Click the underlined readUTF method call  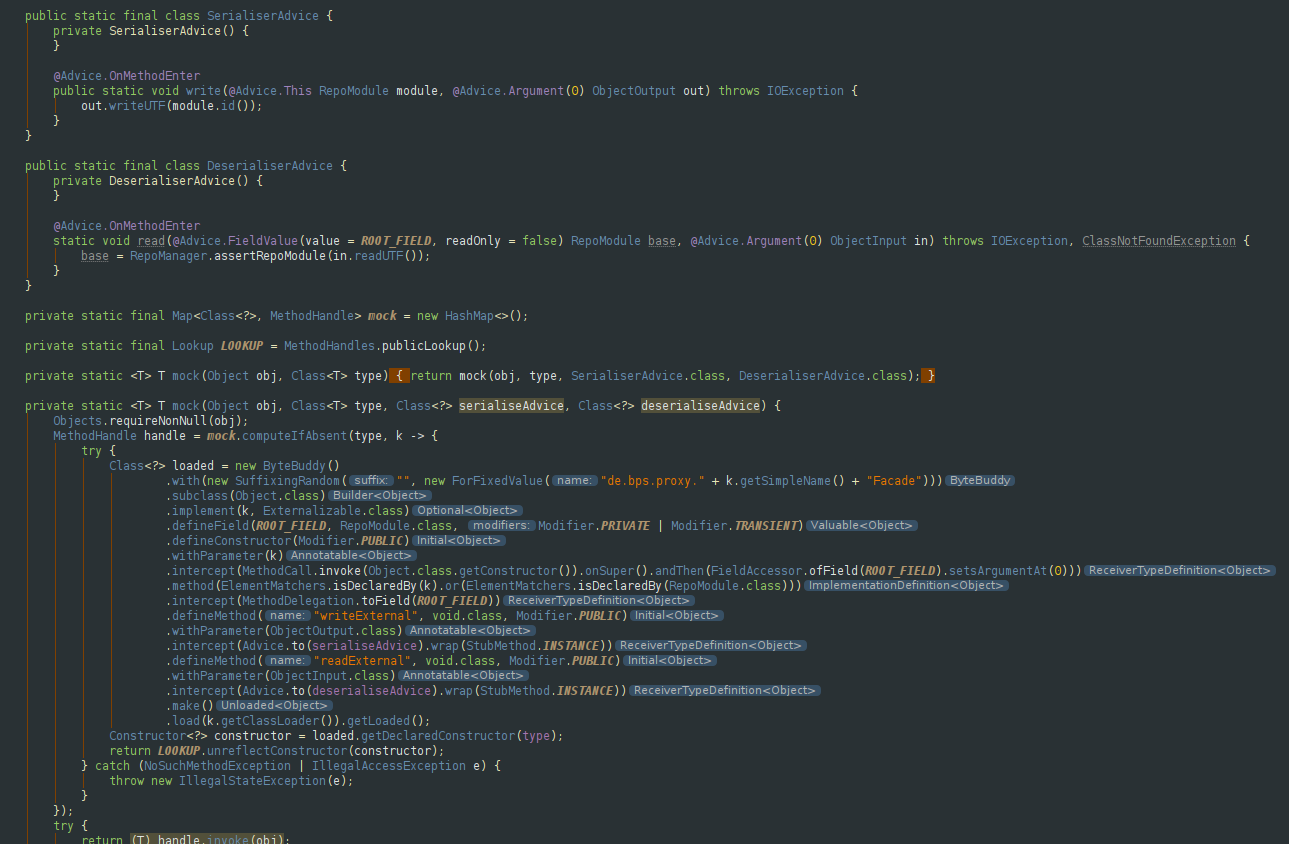pyautogui.click(x=379, y=255)
